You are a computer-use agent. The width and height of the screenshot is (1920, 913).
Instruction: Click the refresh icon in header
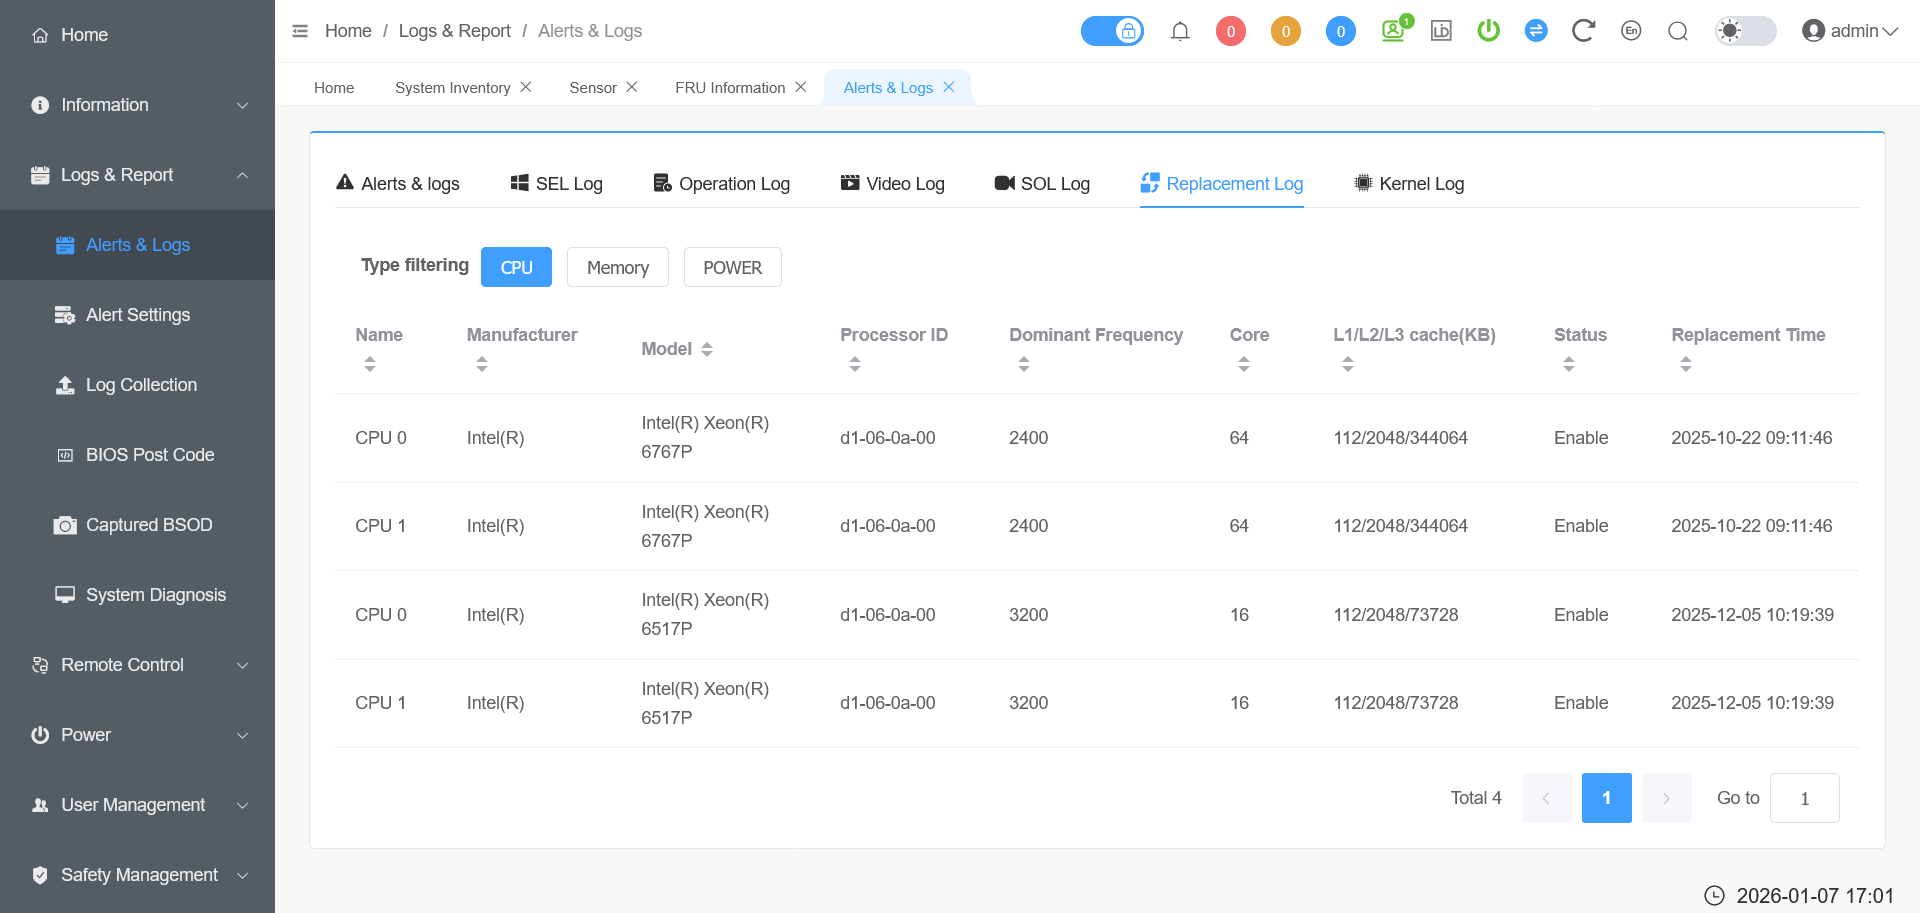1582,31
